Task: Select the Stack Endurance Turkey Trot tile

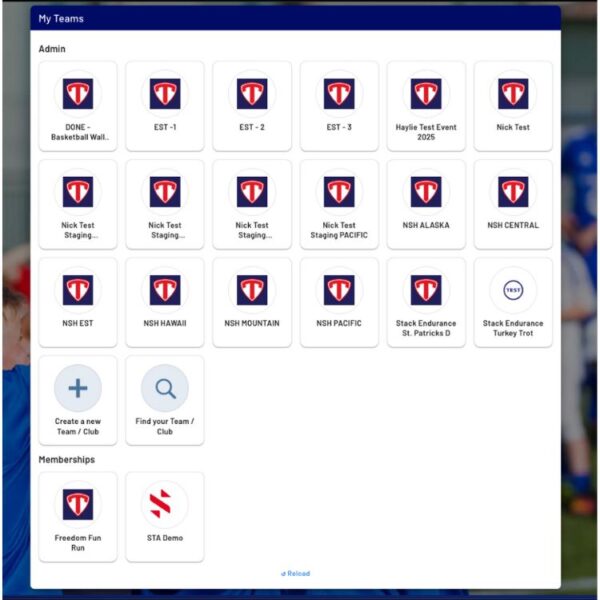Action: coord(513,301)
